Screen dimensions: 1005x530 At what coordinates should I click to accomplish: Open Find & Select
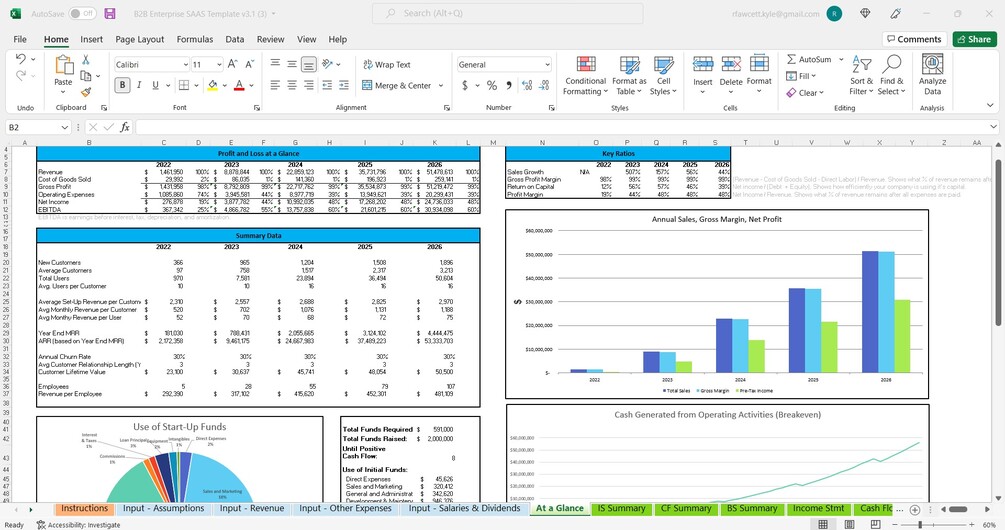(892, 76)
